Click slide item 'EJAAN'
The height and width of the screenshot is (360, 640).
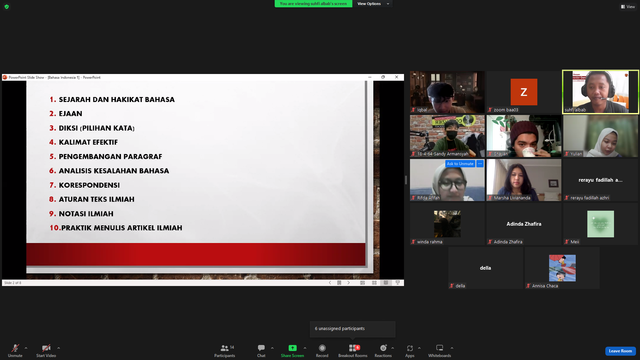tap(71, 114)
